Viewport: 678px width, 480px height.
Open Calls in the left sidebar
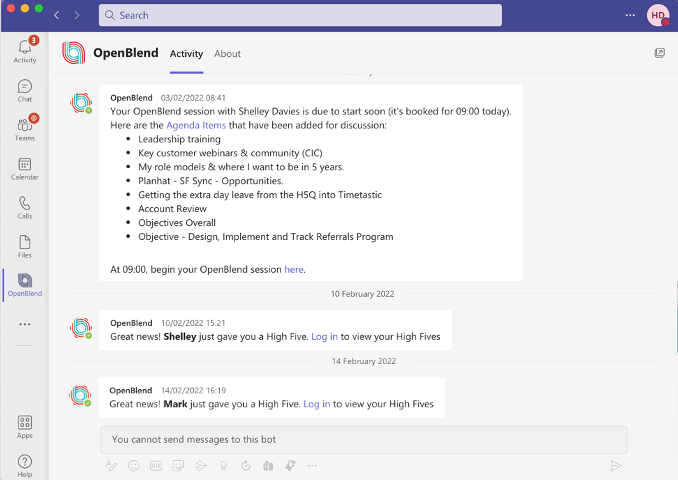pyautogui.click(x=25, y=207)
